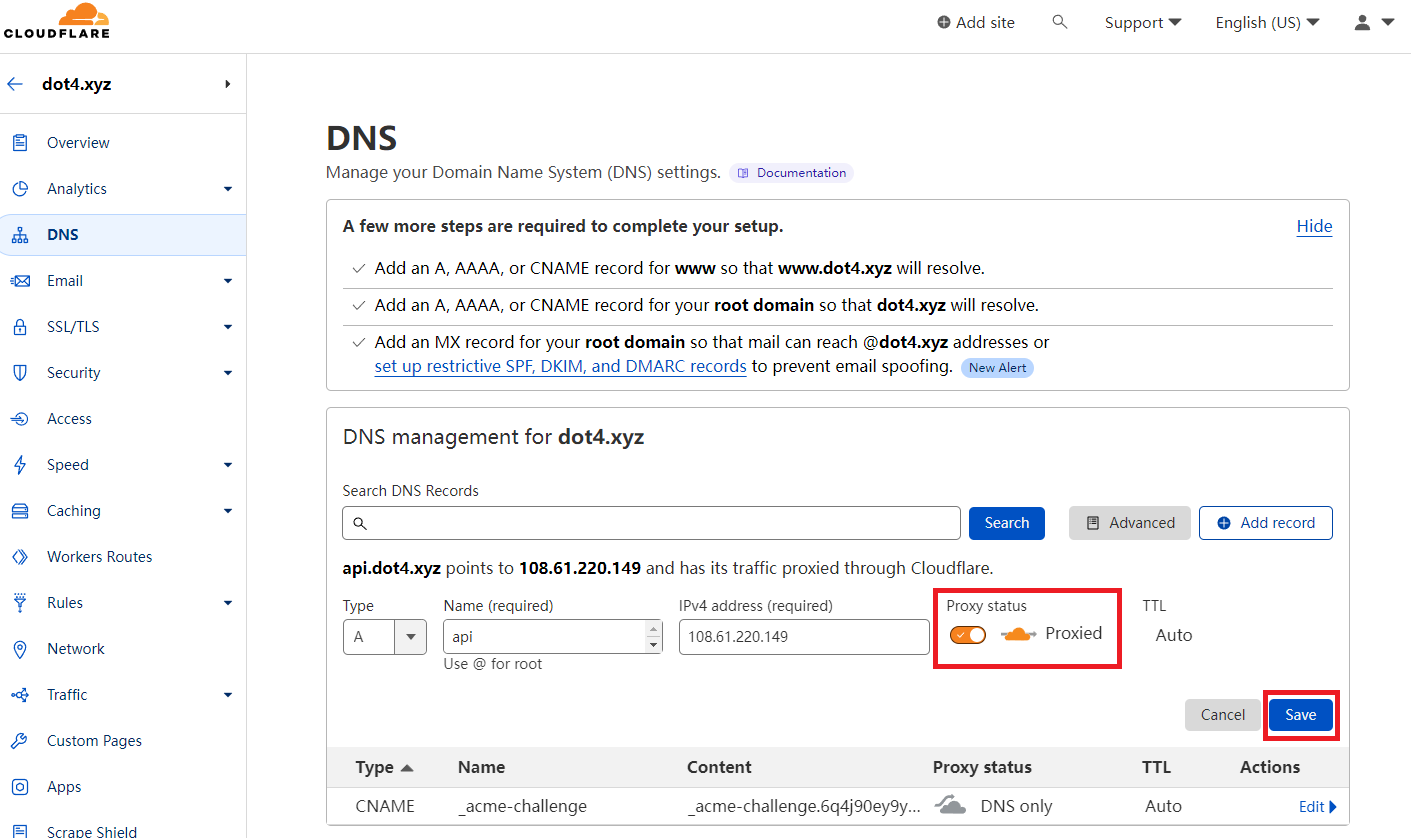Click the Rules funnel icon
The height and width of the screenshot is (838, 1411).
coord(19,603)
